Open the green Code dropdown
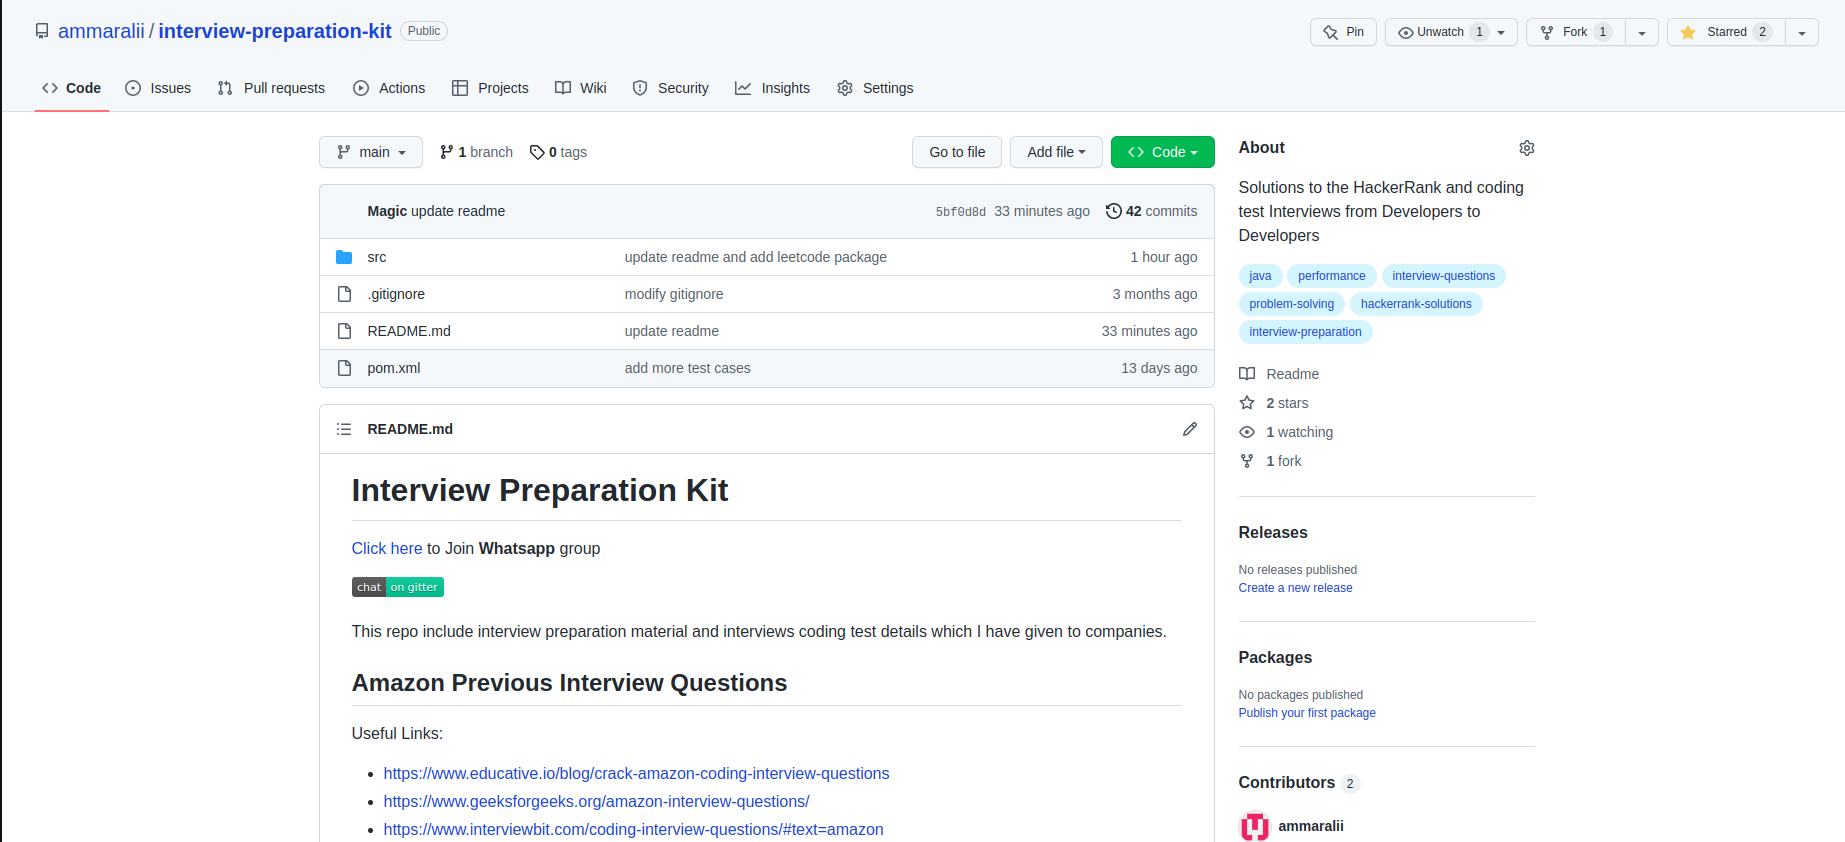 (x=1162, y=152)
